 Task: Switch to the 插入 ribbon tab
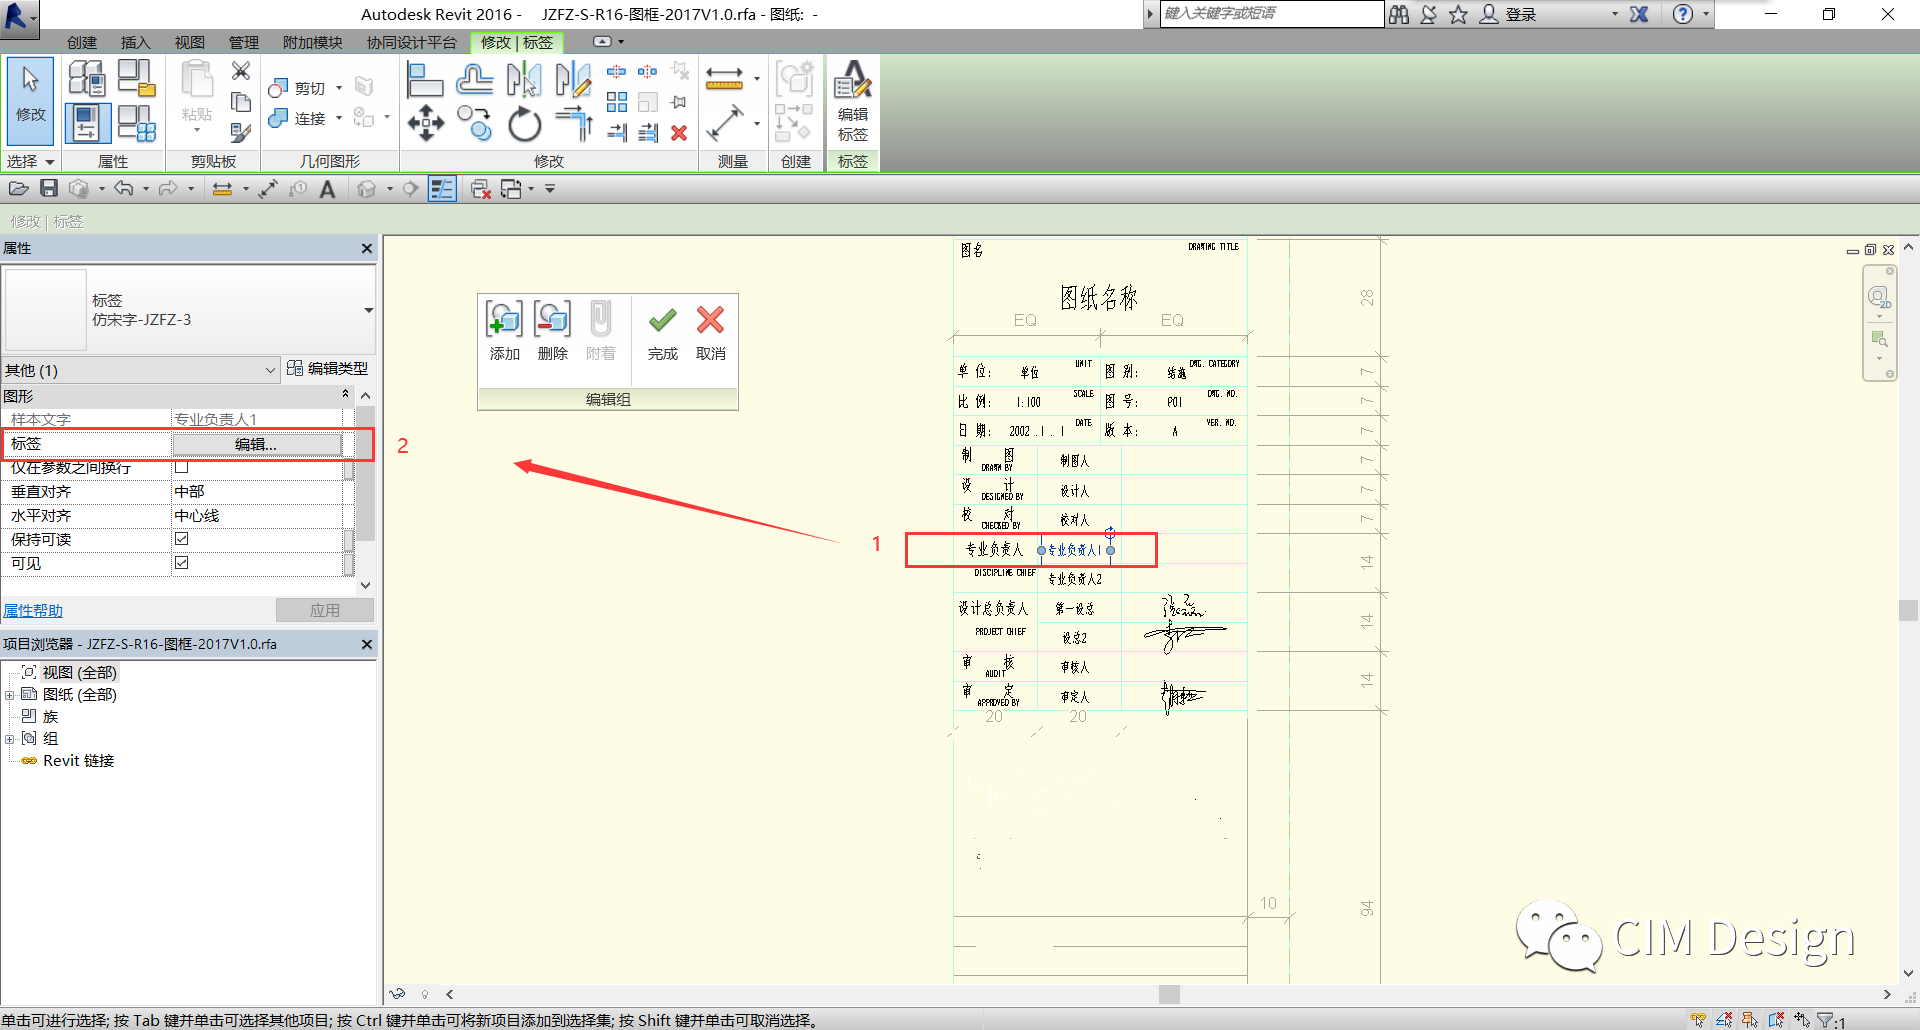click(x=135, y=43)
